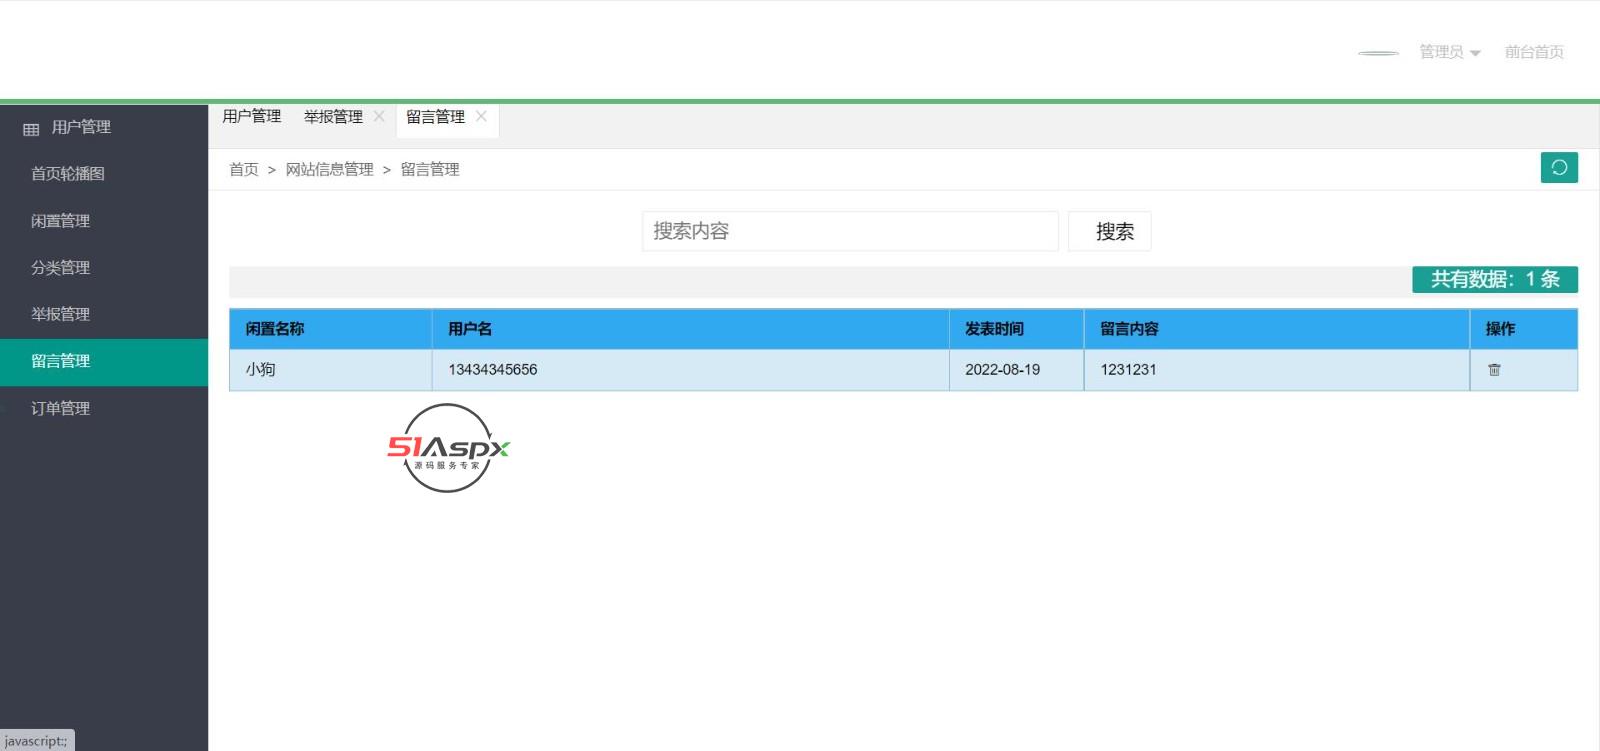Viewport: 1600px width, 751px height.
Task: Select 留言管理 in the sidebar
Action: [104, 361]
